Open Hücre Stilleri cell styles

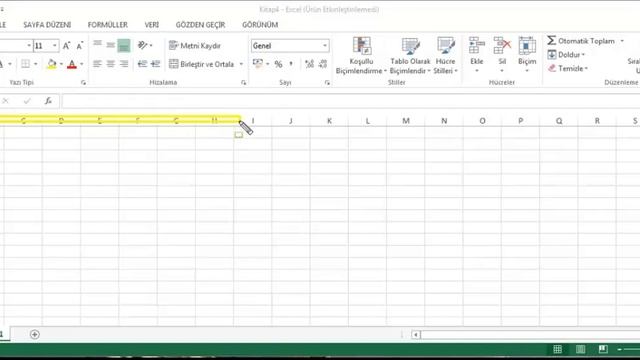pos(445,56)
